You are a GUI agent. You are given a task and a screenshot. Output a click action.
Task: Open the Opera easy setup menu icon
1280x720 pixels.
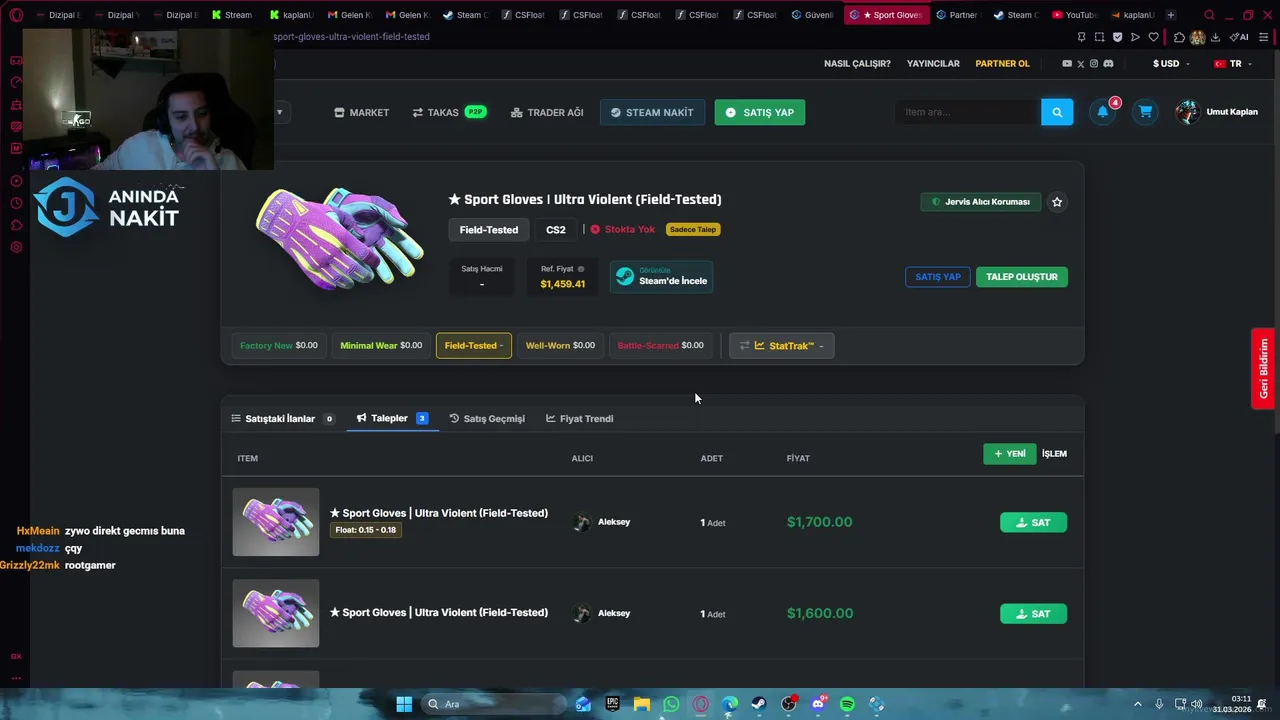coord(1264,37)
